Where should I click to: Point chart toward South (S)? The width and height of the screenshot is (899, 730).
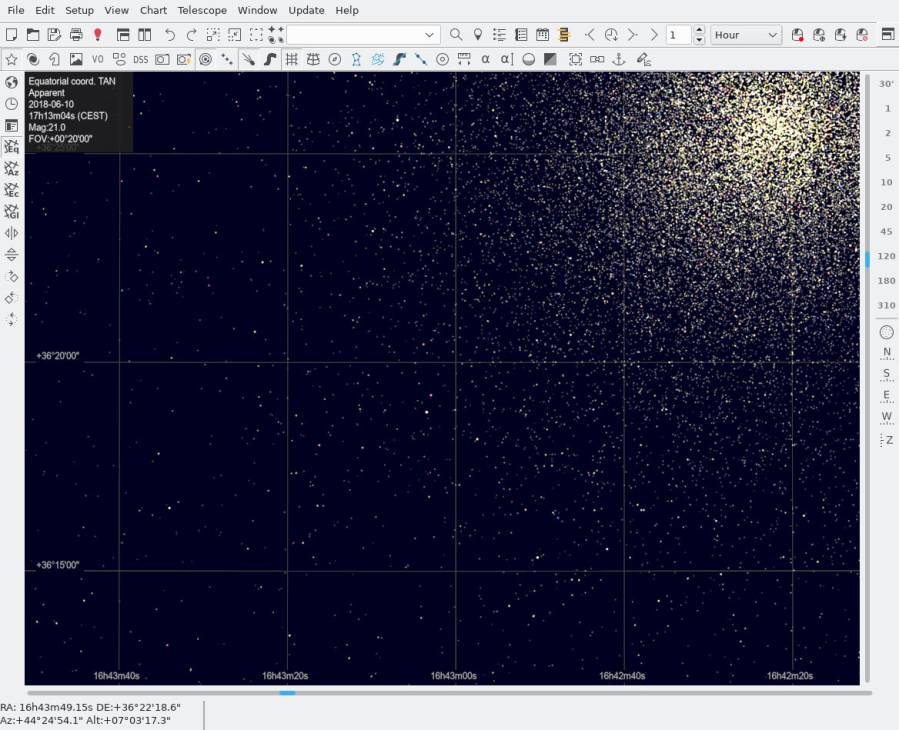887,375
